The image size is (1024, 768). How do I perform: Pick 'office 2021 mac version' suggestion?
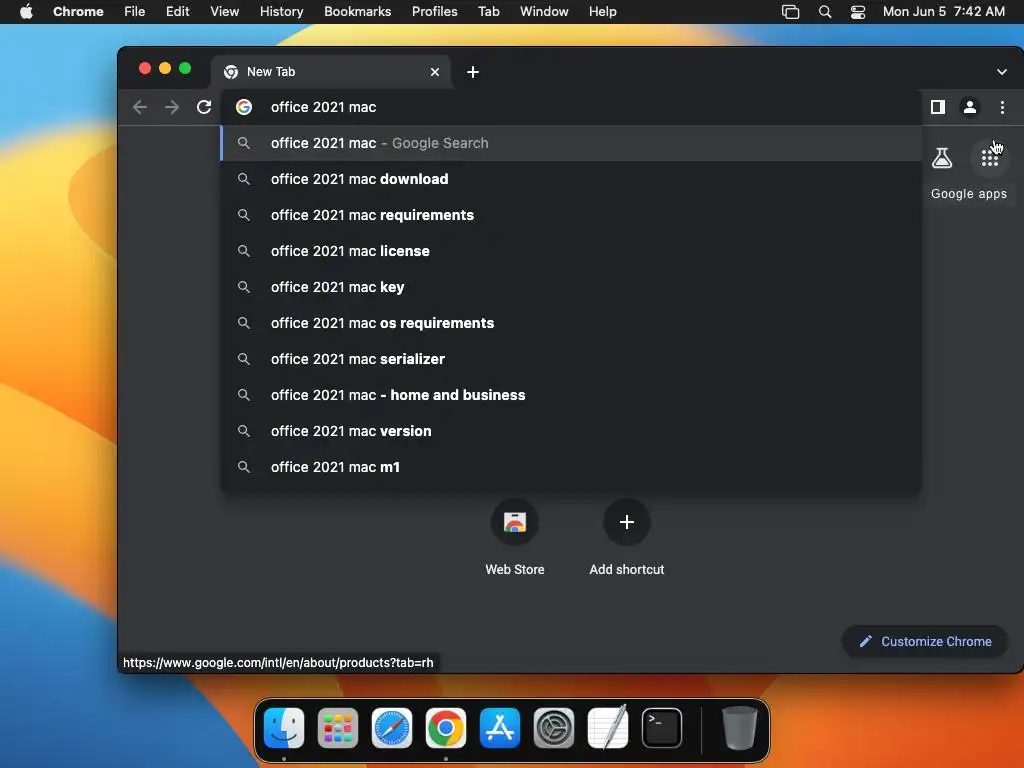[x=571, y=431]
